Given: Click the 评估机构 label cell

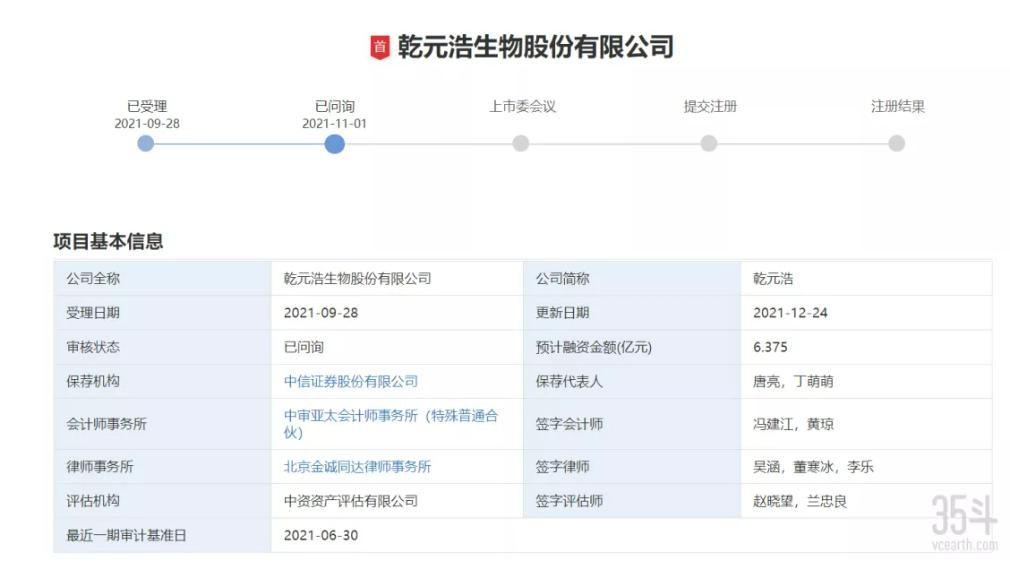Looking at the screenshot, I should (x=162, y=501).
